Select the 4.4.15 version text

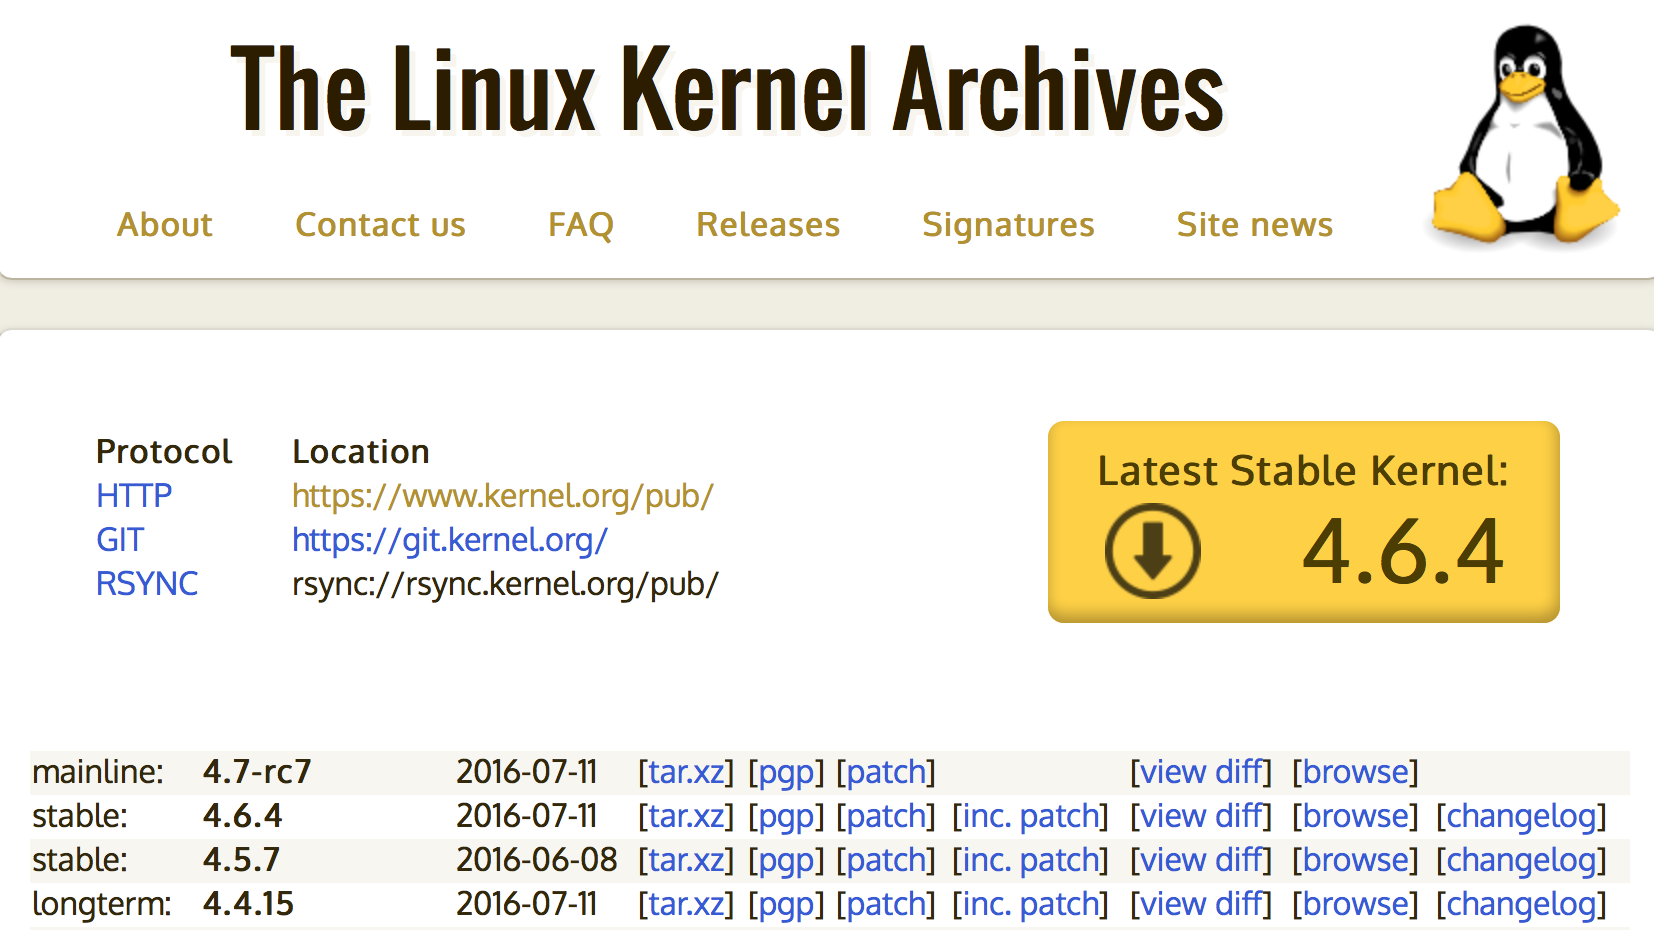(248, 904)
